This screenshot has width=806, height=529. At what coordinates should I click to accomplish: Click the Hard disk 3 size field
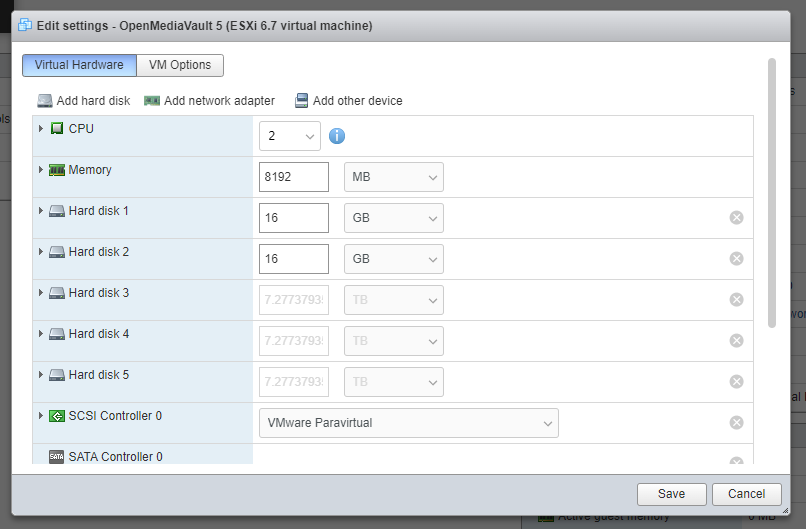294,300
